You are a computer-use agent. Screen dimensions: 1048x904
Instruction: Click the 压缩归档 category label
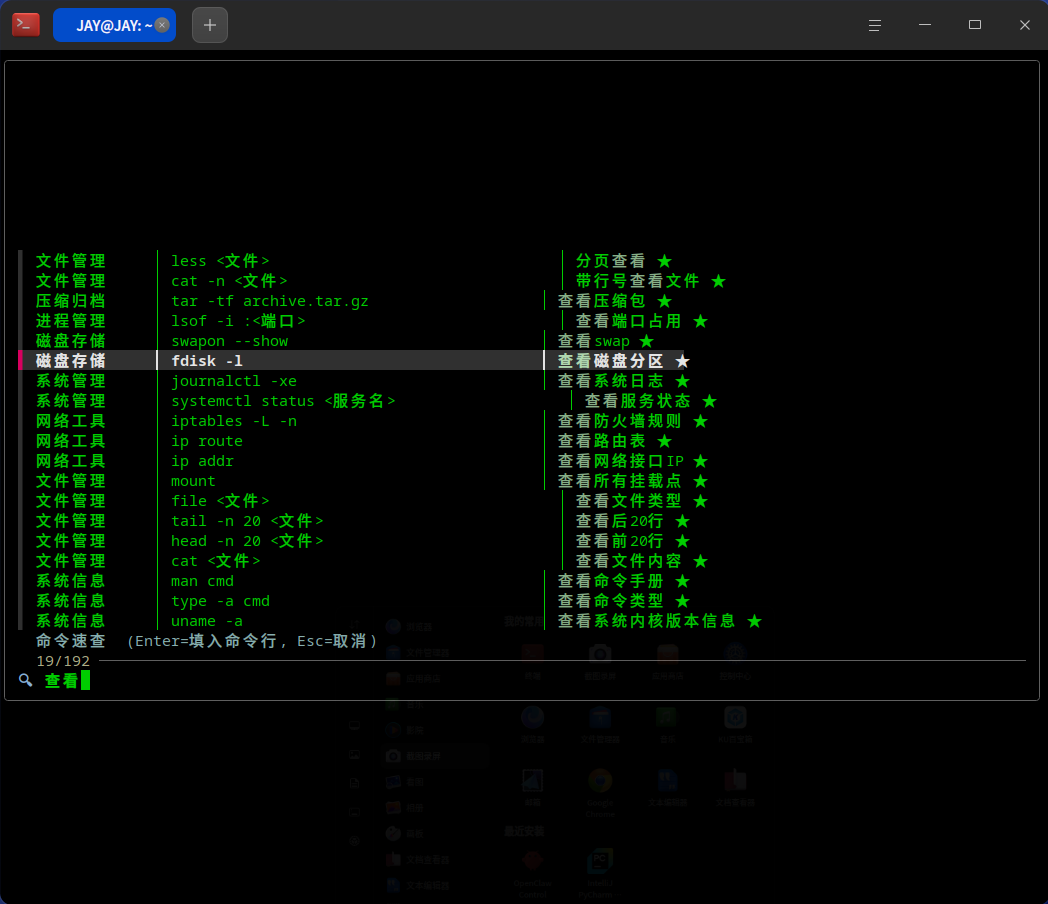(x=70, y=301)
